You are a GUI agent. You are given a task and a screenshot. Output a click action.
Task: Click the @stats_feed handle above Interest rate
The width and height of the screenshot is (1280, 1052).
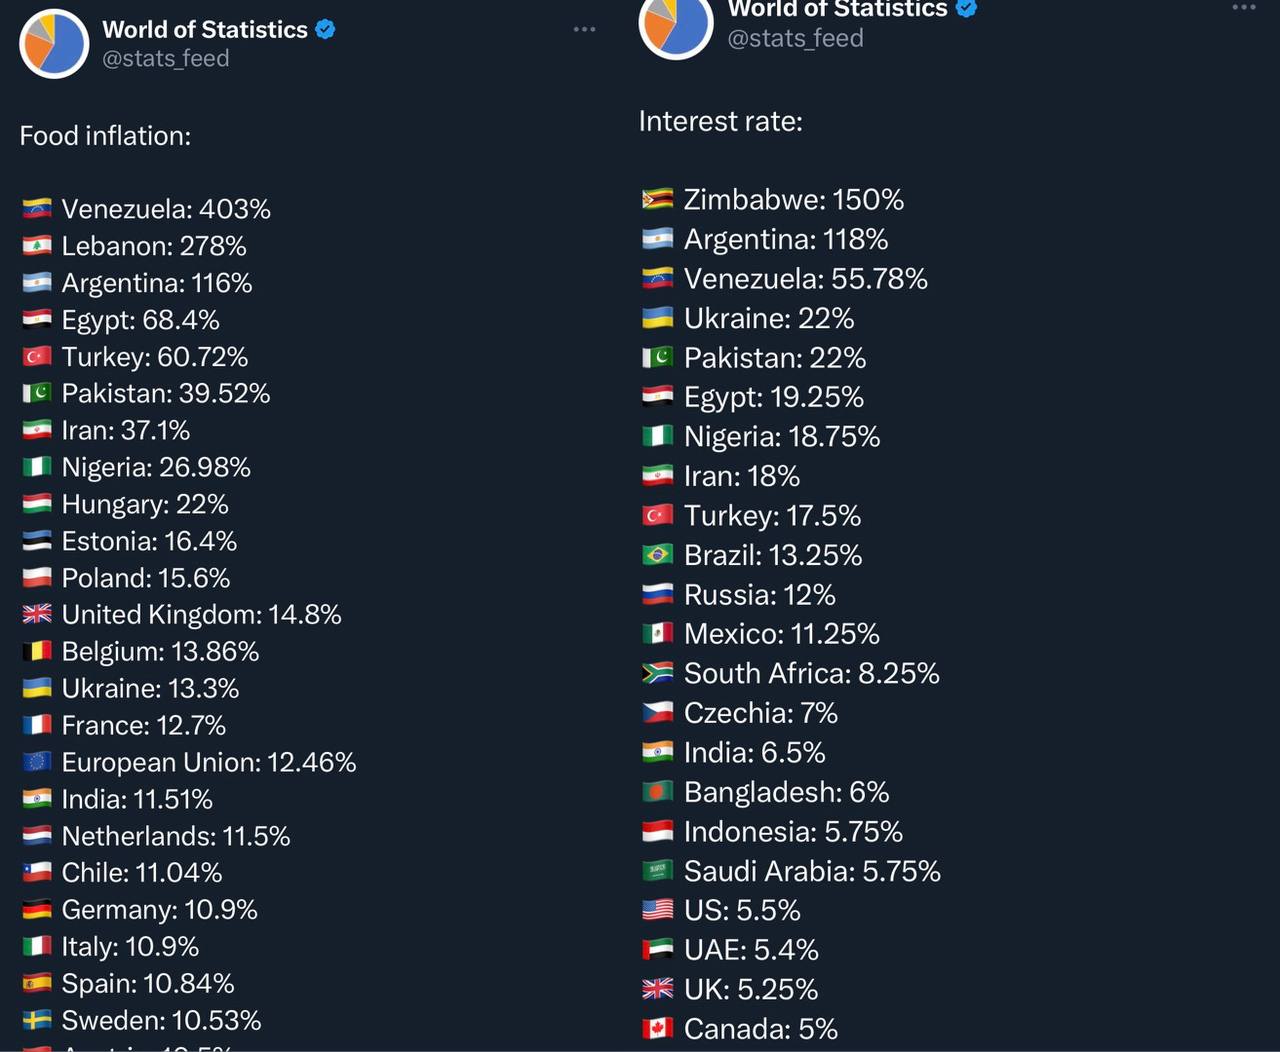click(796, 39)
